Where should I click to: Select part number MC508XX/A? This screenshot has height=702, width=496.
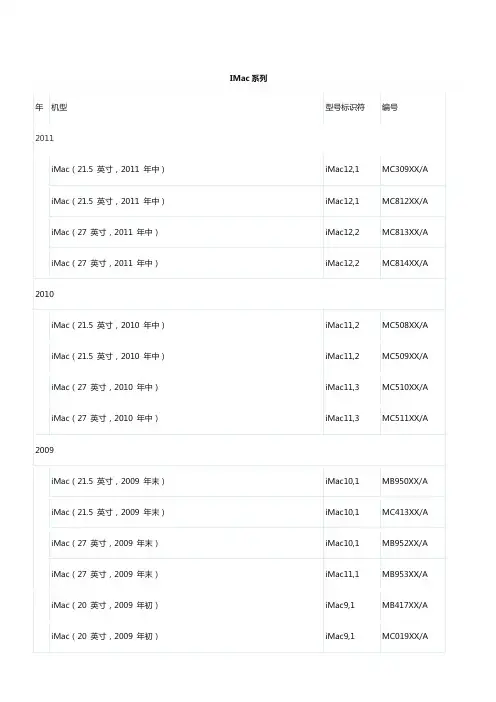click(x=405, y=325)
